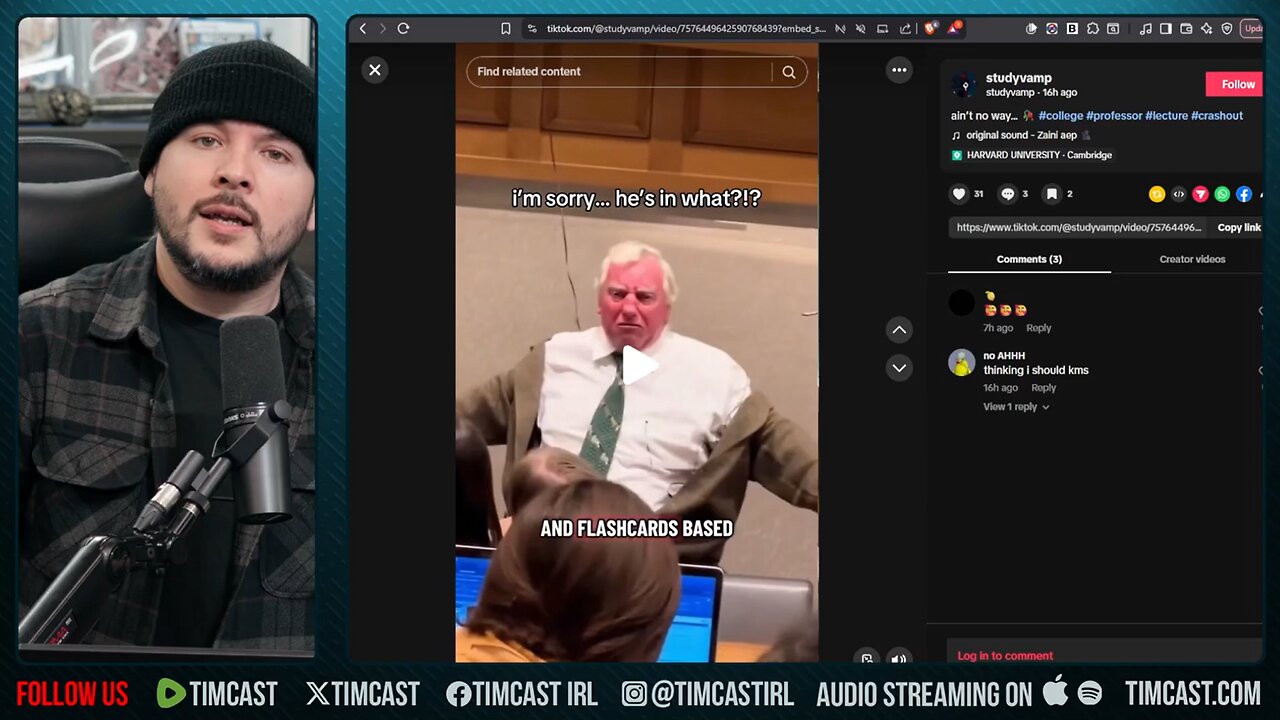Go to previous video with up arrow

pos(899,330)
